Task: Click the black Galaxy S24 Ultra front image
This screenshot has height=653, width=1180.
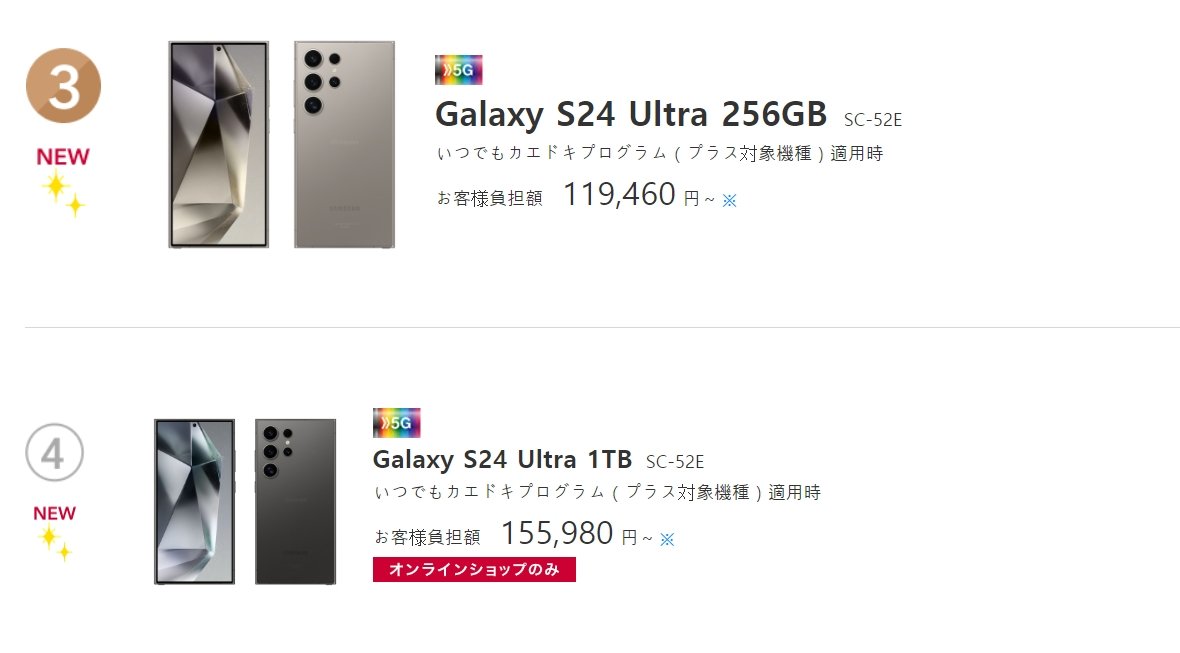Action: pos(194,501)
